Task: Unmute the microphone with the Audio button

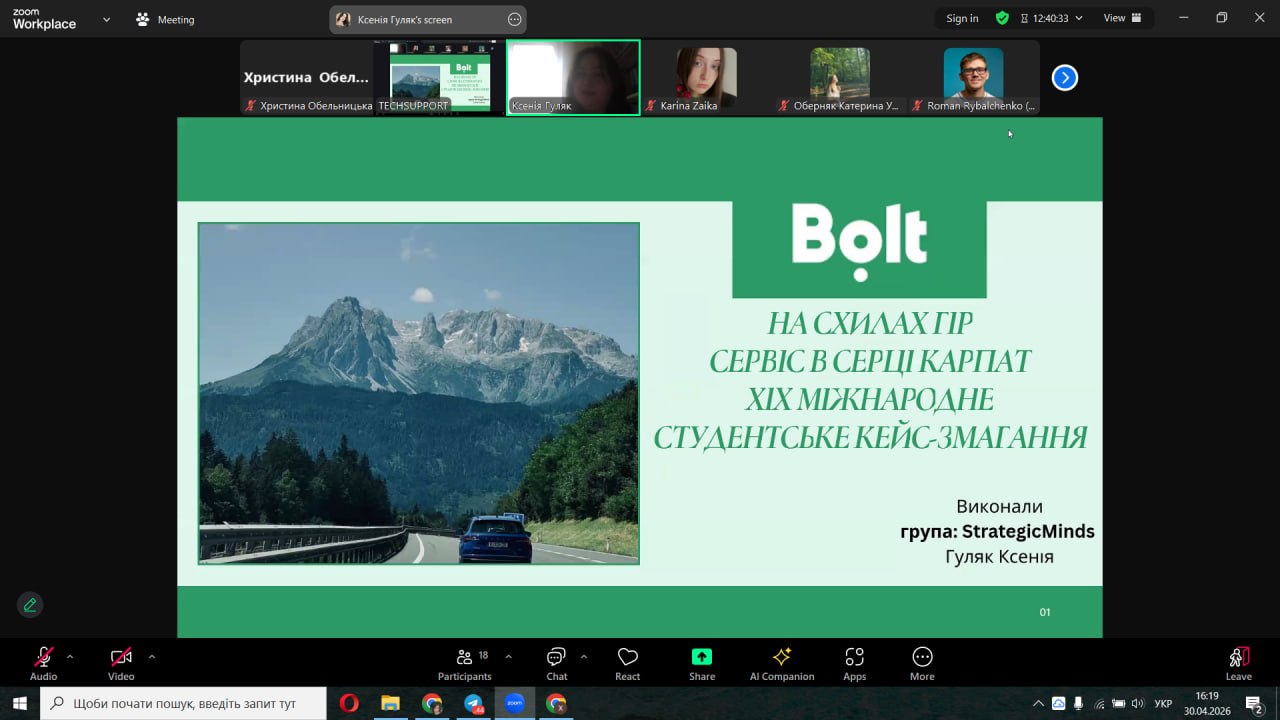Action: coord(43,663)
